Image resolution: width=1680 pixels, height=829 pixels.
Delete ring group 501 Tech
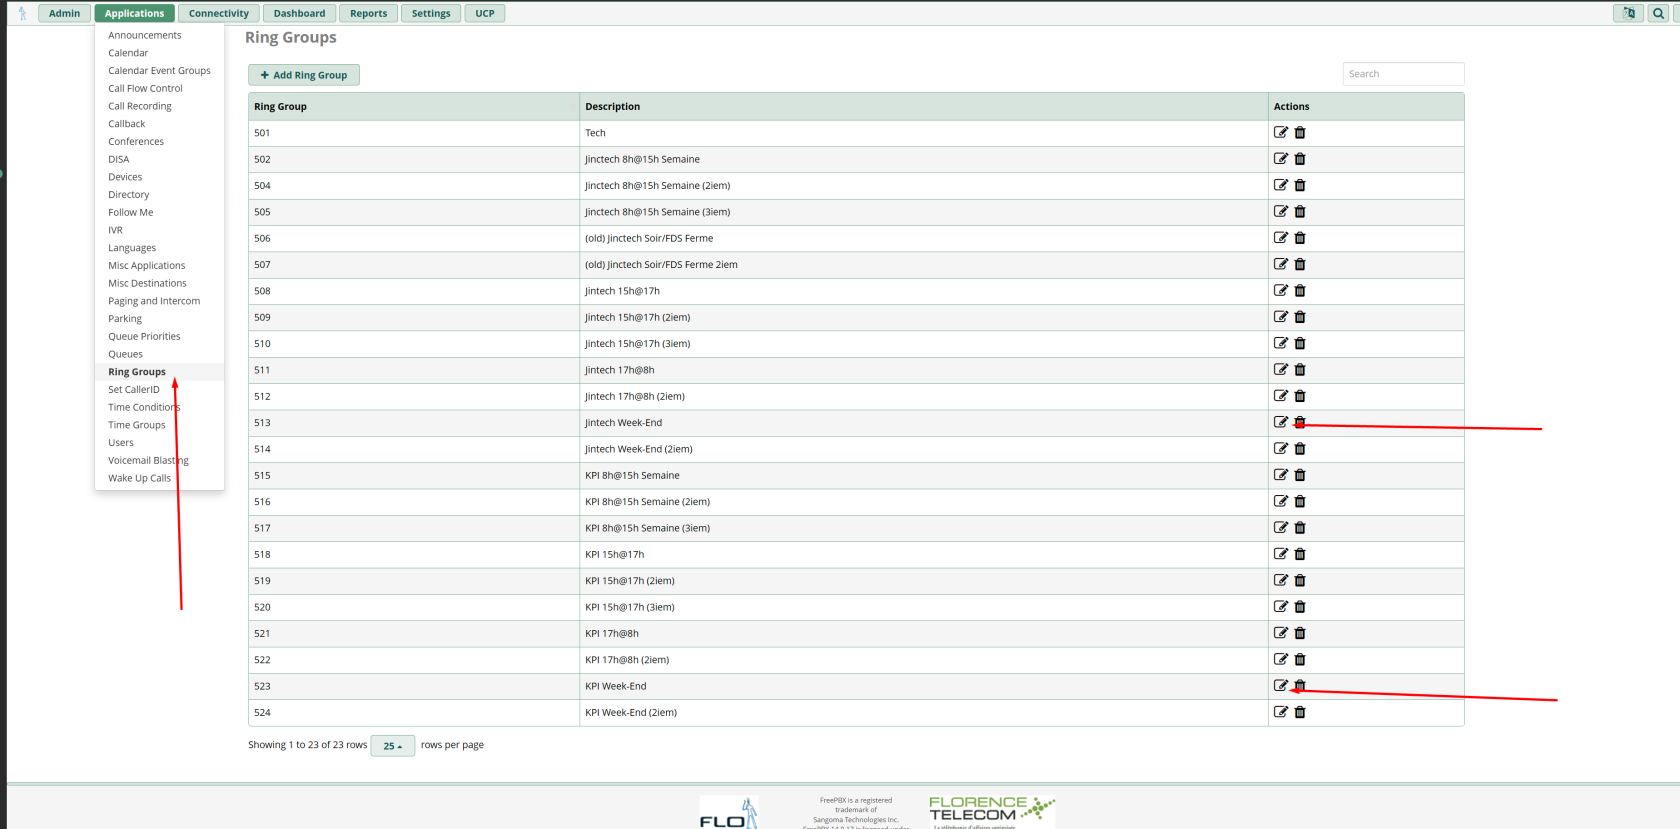click(x=1300, y=132)
